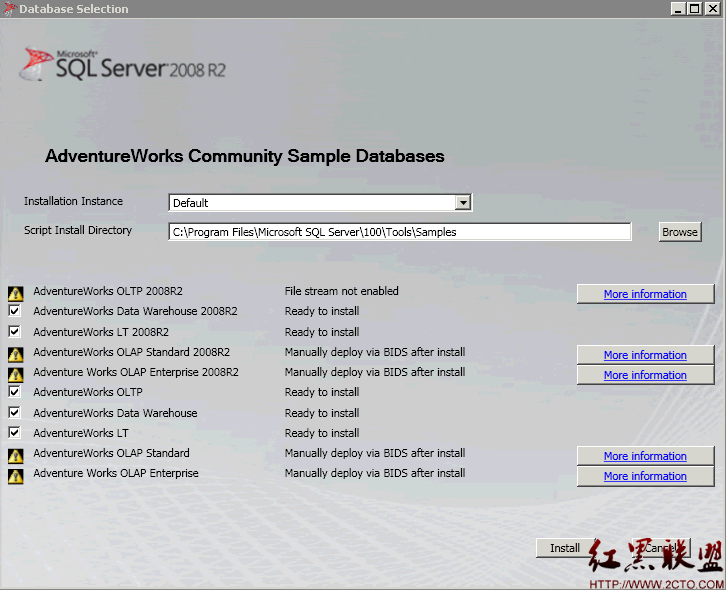The image size is (726, 590).
Task: Click 'AdventureWorks LT 2008R2' label
Action: click(x=101, y=332)
